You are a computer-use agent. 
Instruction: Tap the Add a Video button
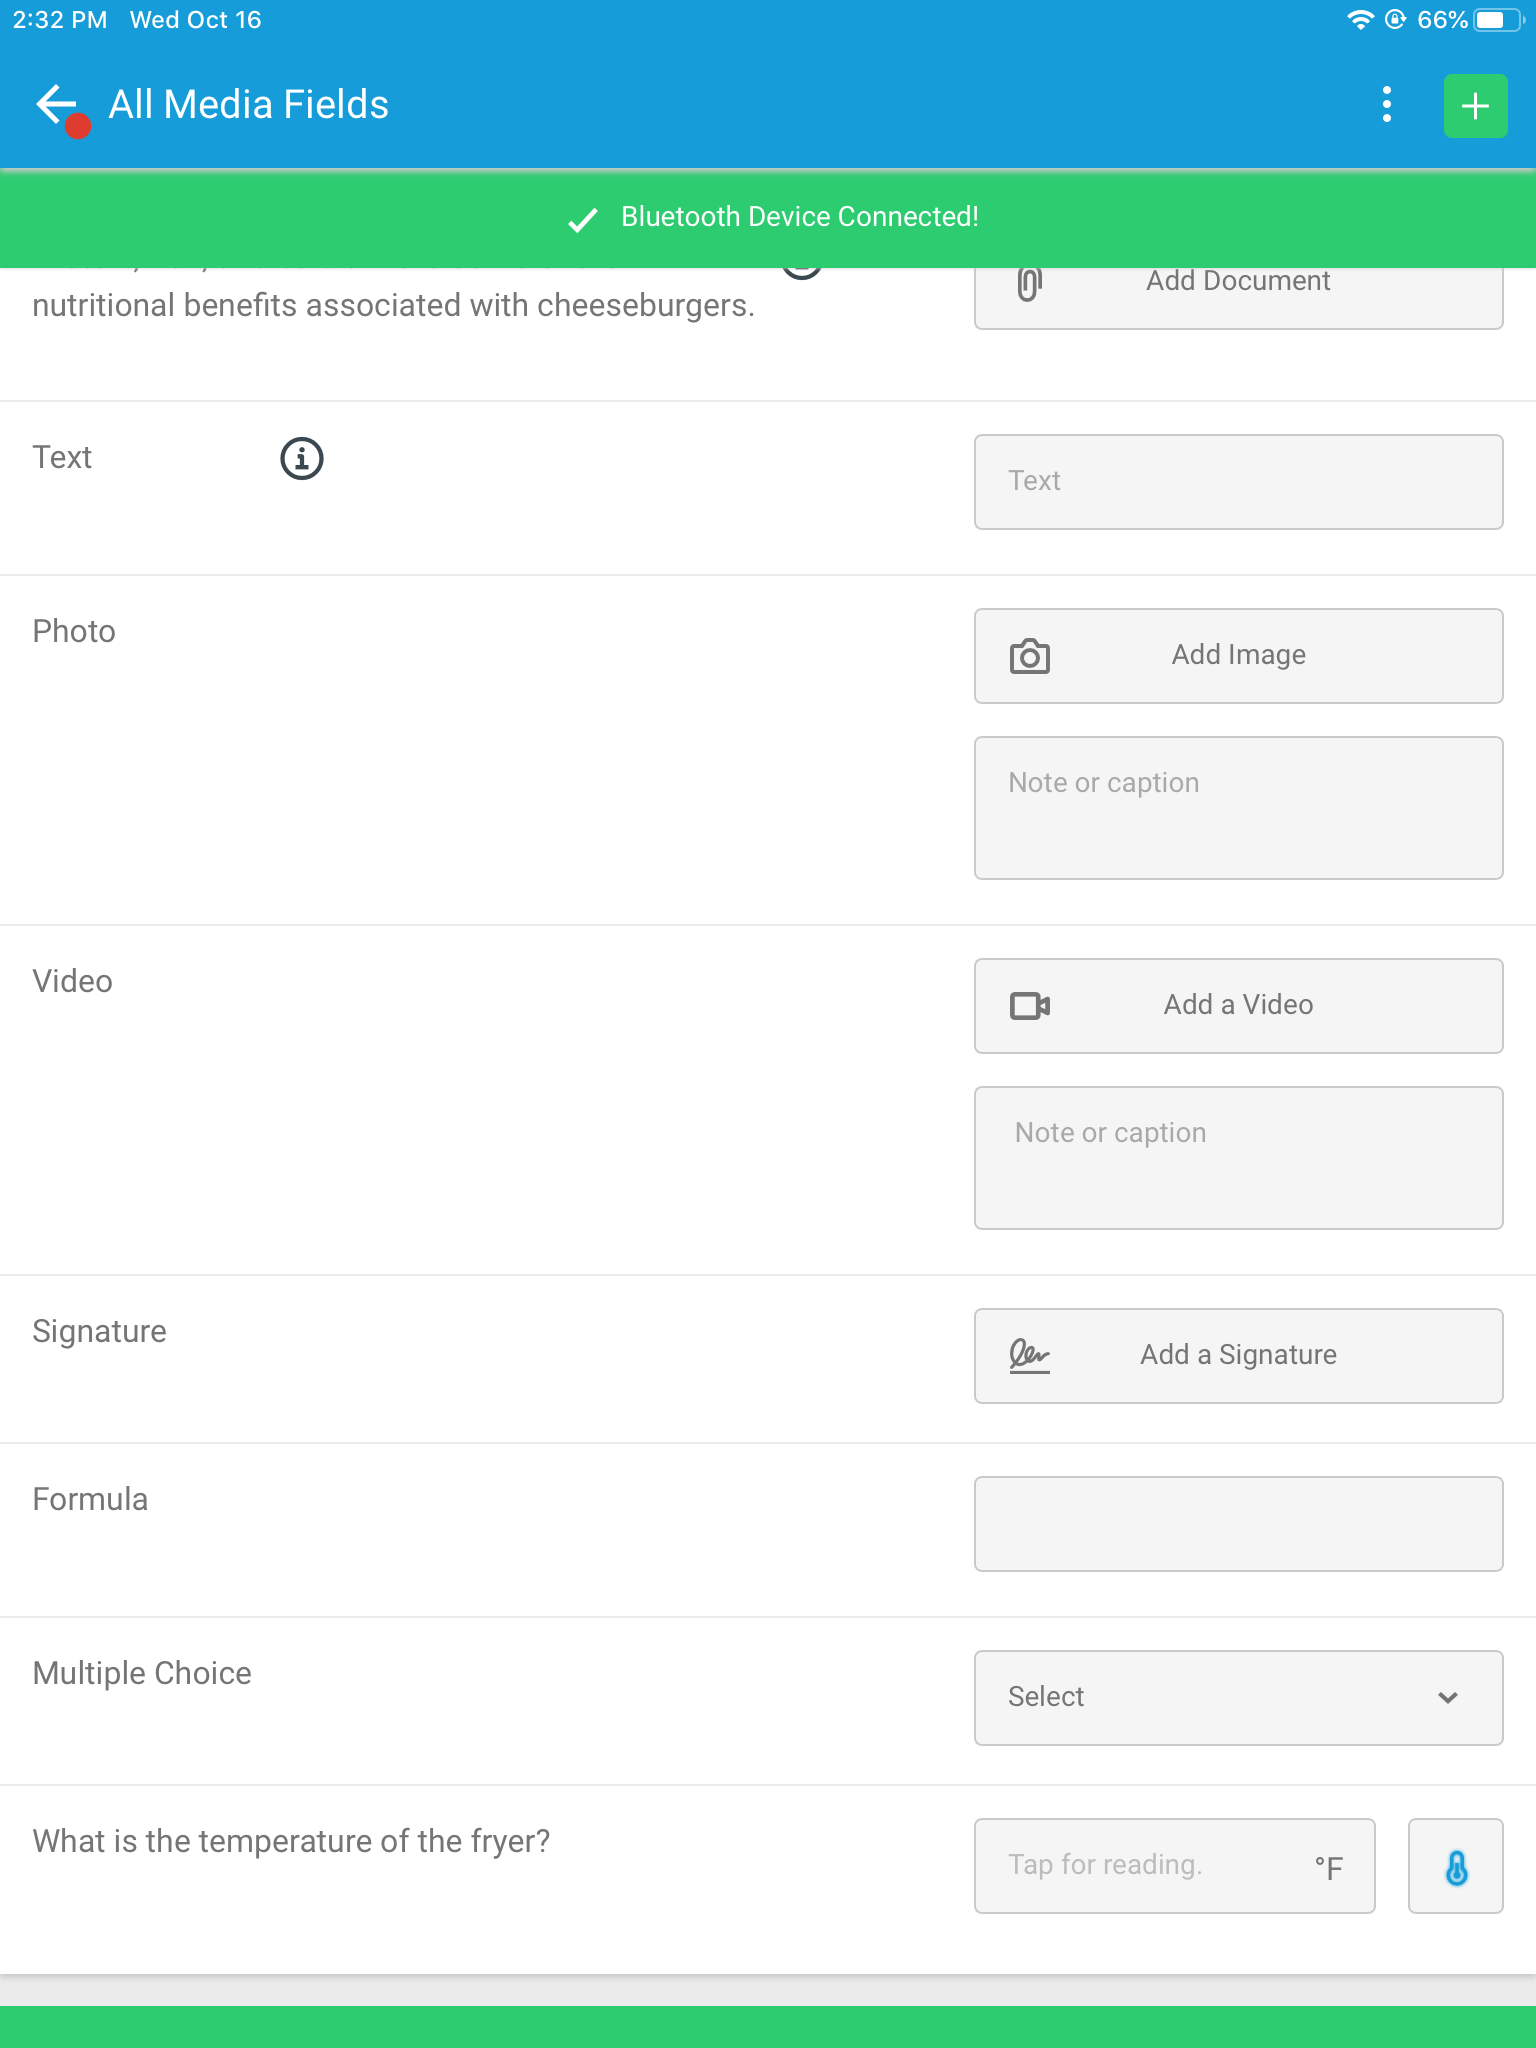[1239, 1006]
